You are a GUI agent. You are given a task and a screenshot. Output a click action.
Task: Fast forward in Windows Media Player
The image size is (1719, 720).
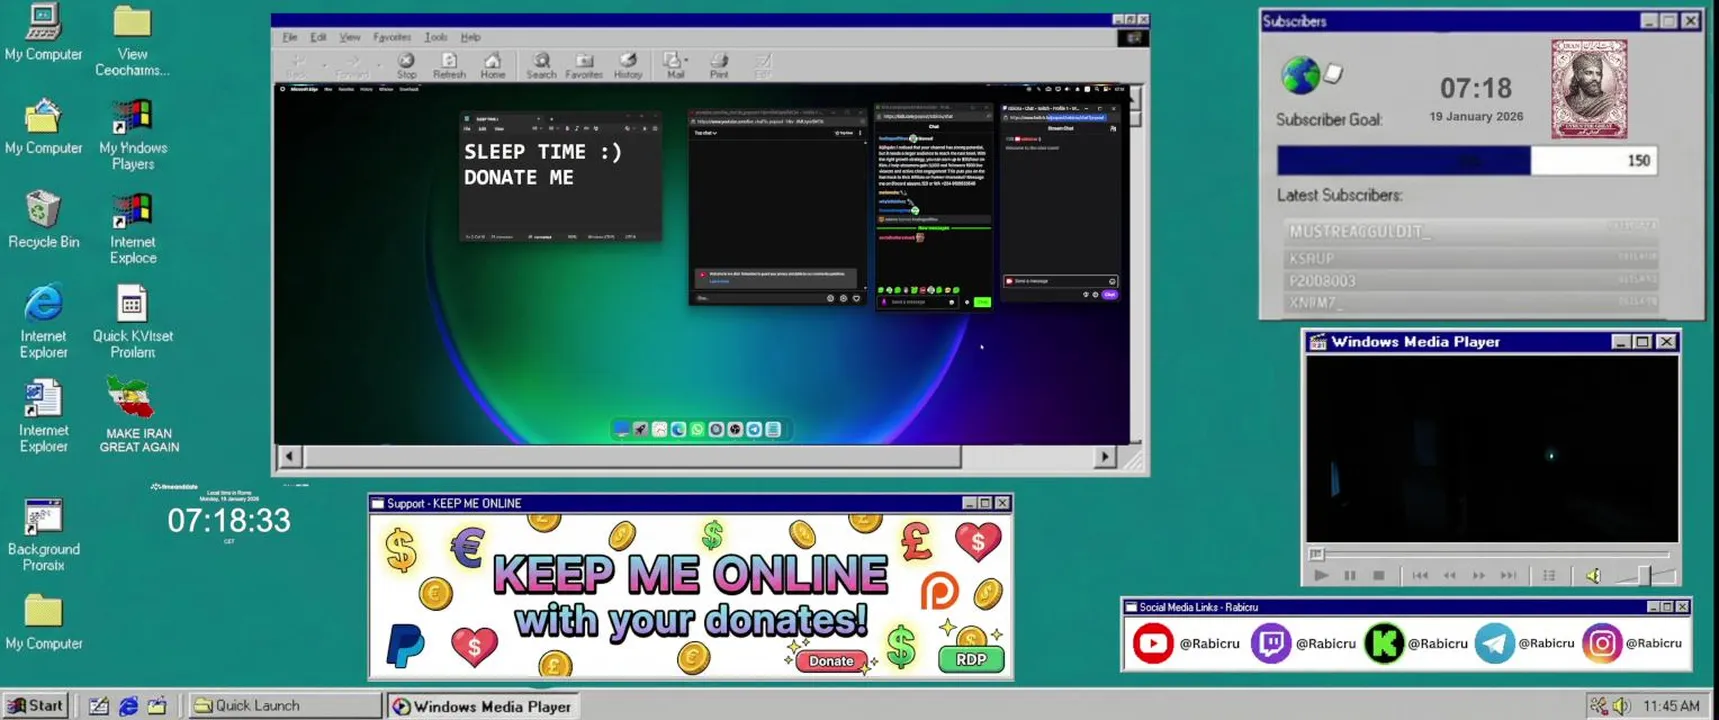coord(1479,576)
